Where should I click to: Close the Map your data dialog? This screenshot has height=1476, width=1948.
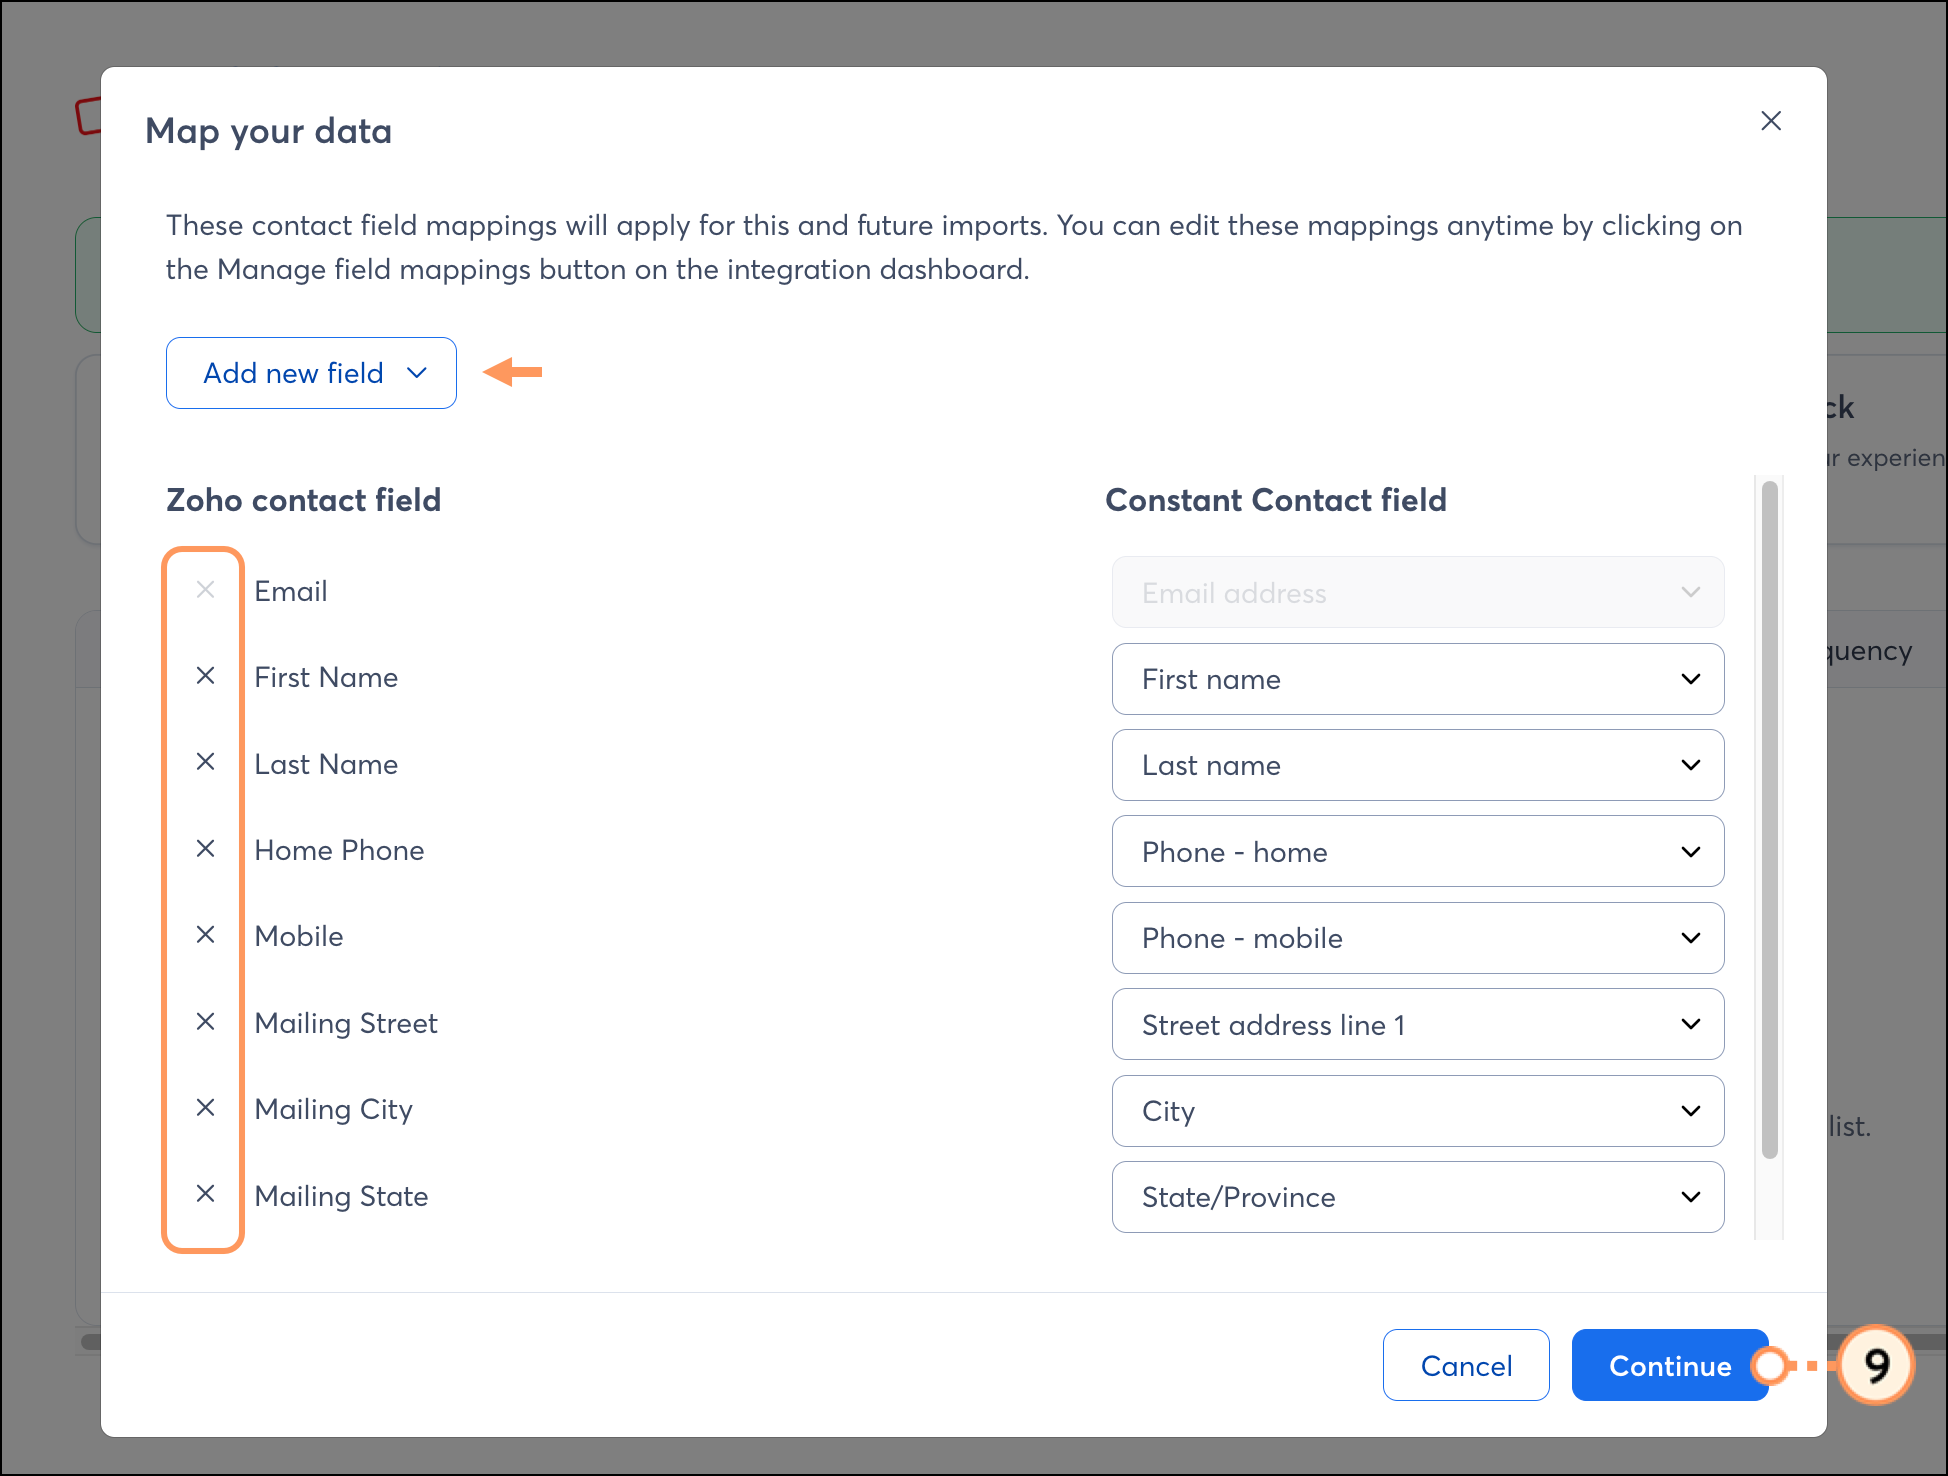[1770, 121]
